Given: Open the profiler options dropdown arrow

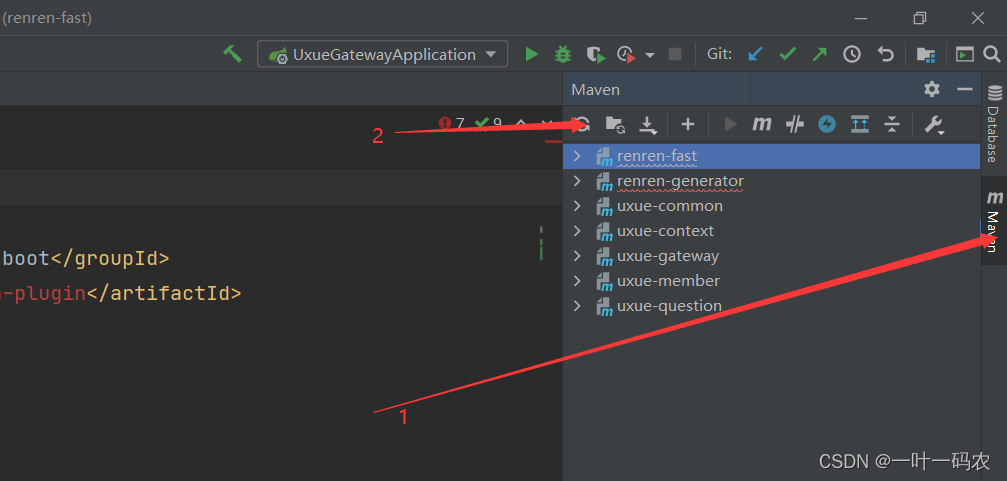Looking at the screenshot, I should point(649,55).
